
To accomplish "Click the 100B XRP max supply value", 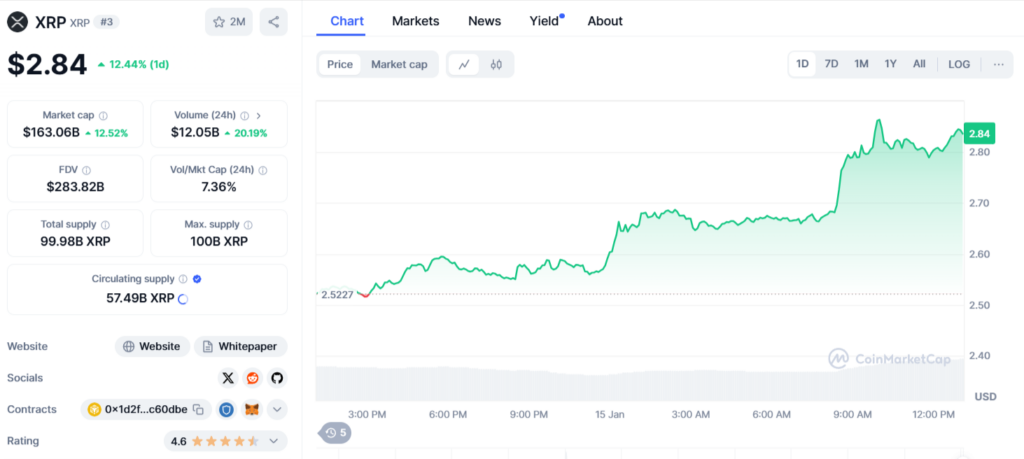I will coord(219,241).
